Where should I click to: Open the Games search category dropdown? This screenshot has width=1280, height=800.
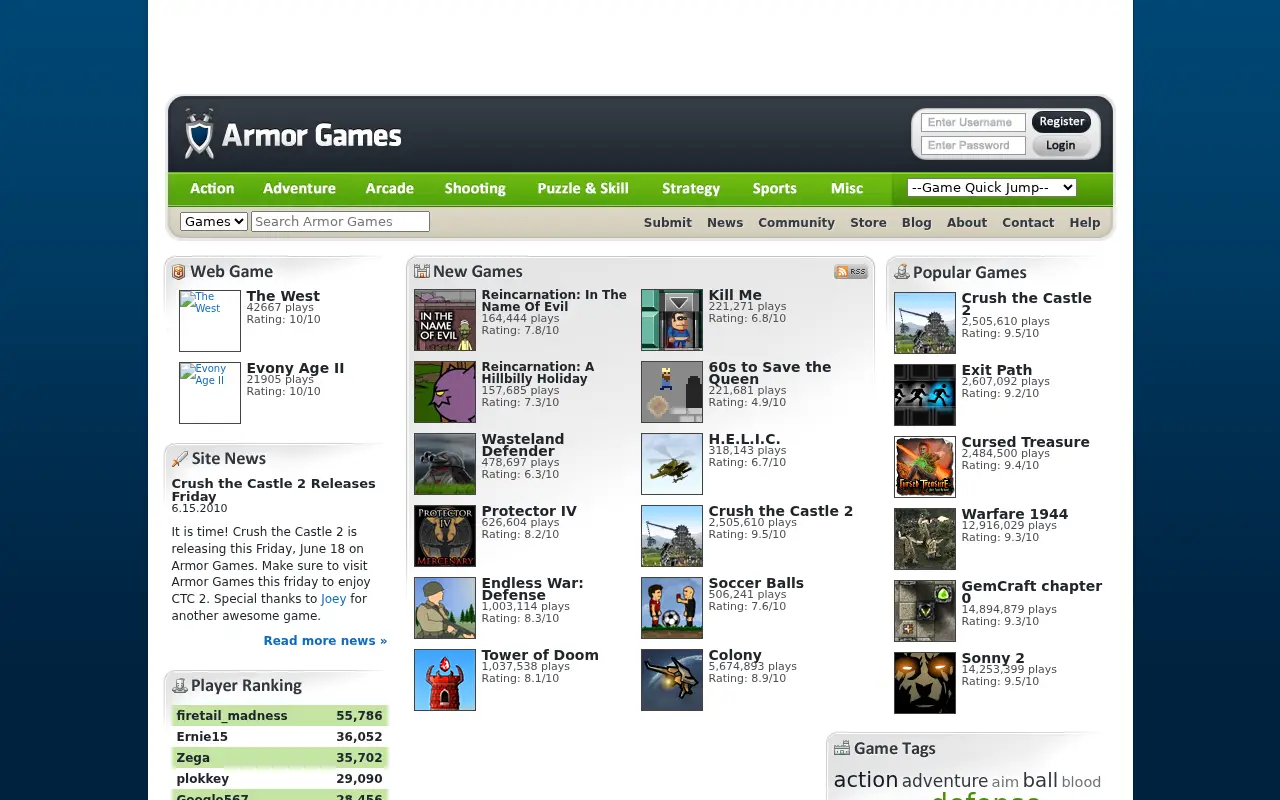pos(214,221)
